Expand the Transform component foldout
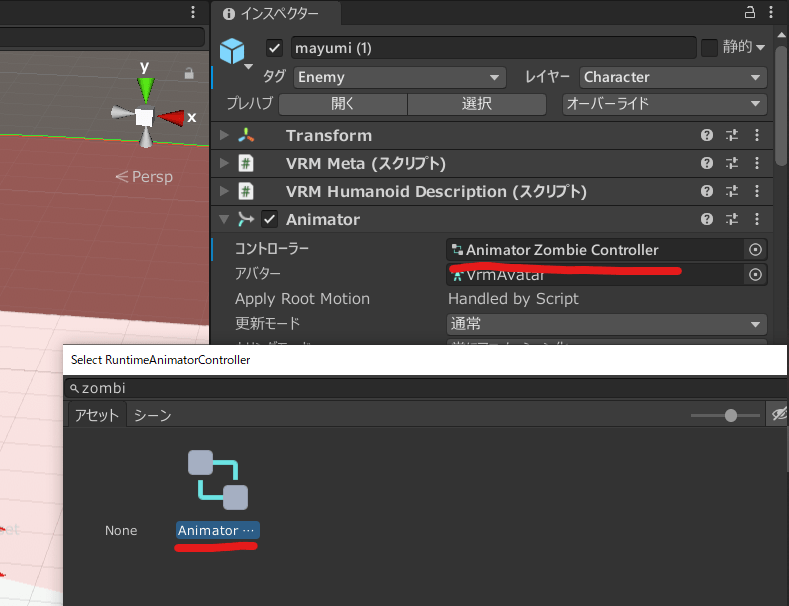 click(x=223, y=136)
